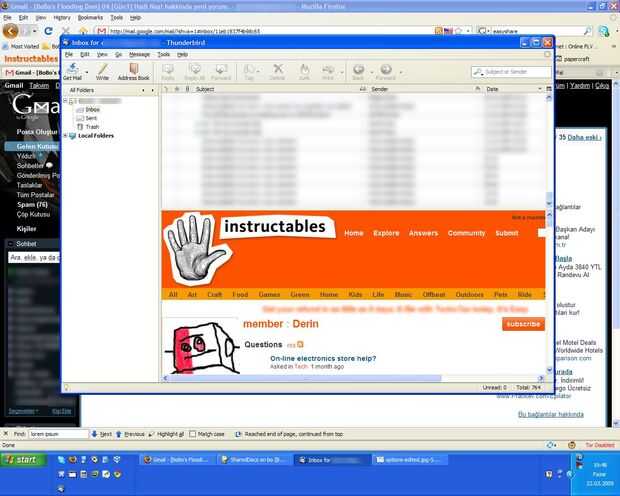The image size is (620, 496).
Task: Close the Firefox find bar
Action: [x=6, y=434]
